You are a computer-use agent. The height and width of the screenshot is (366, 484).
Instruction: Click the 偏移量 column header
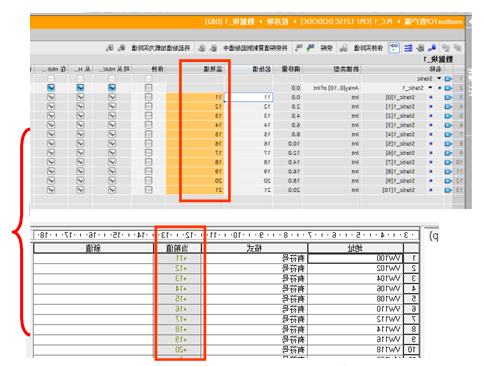coord(288,69)
